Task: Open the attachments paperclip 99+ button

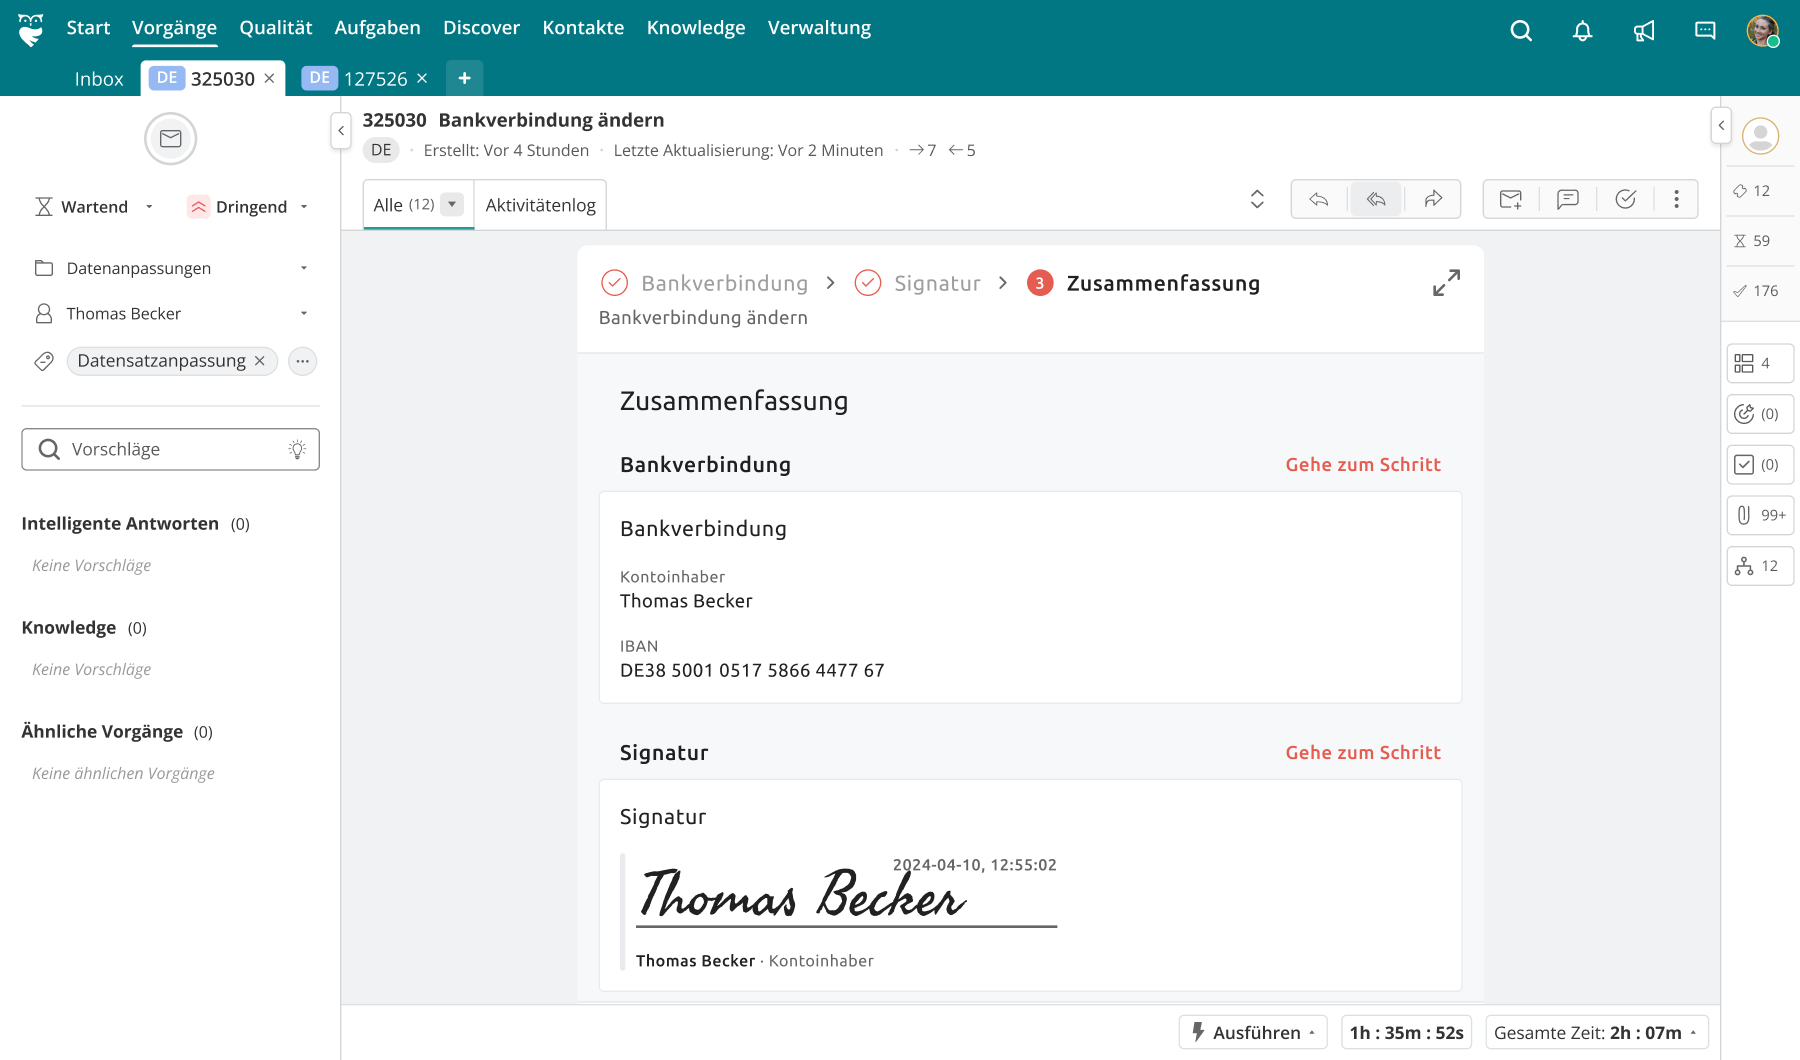Action: click(1760, 515)
